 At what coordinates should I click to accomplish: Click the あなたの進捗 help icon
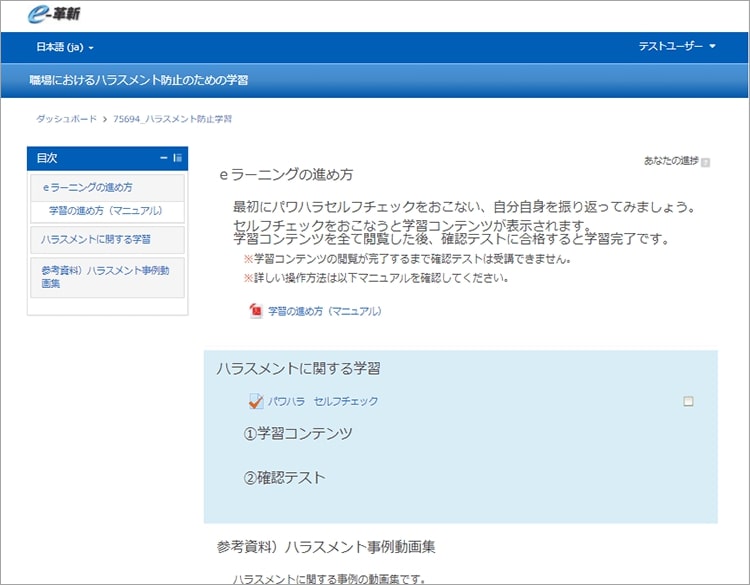click(705, 162)
